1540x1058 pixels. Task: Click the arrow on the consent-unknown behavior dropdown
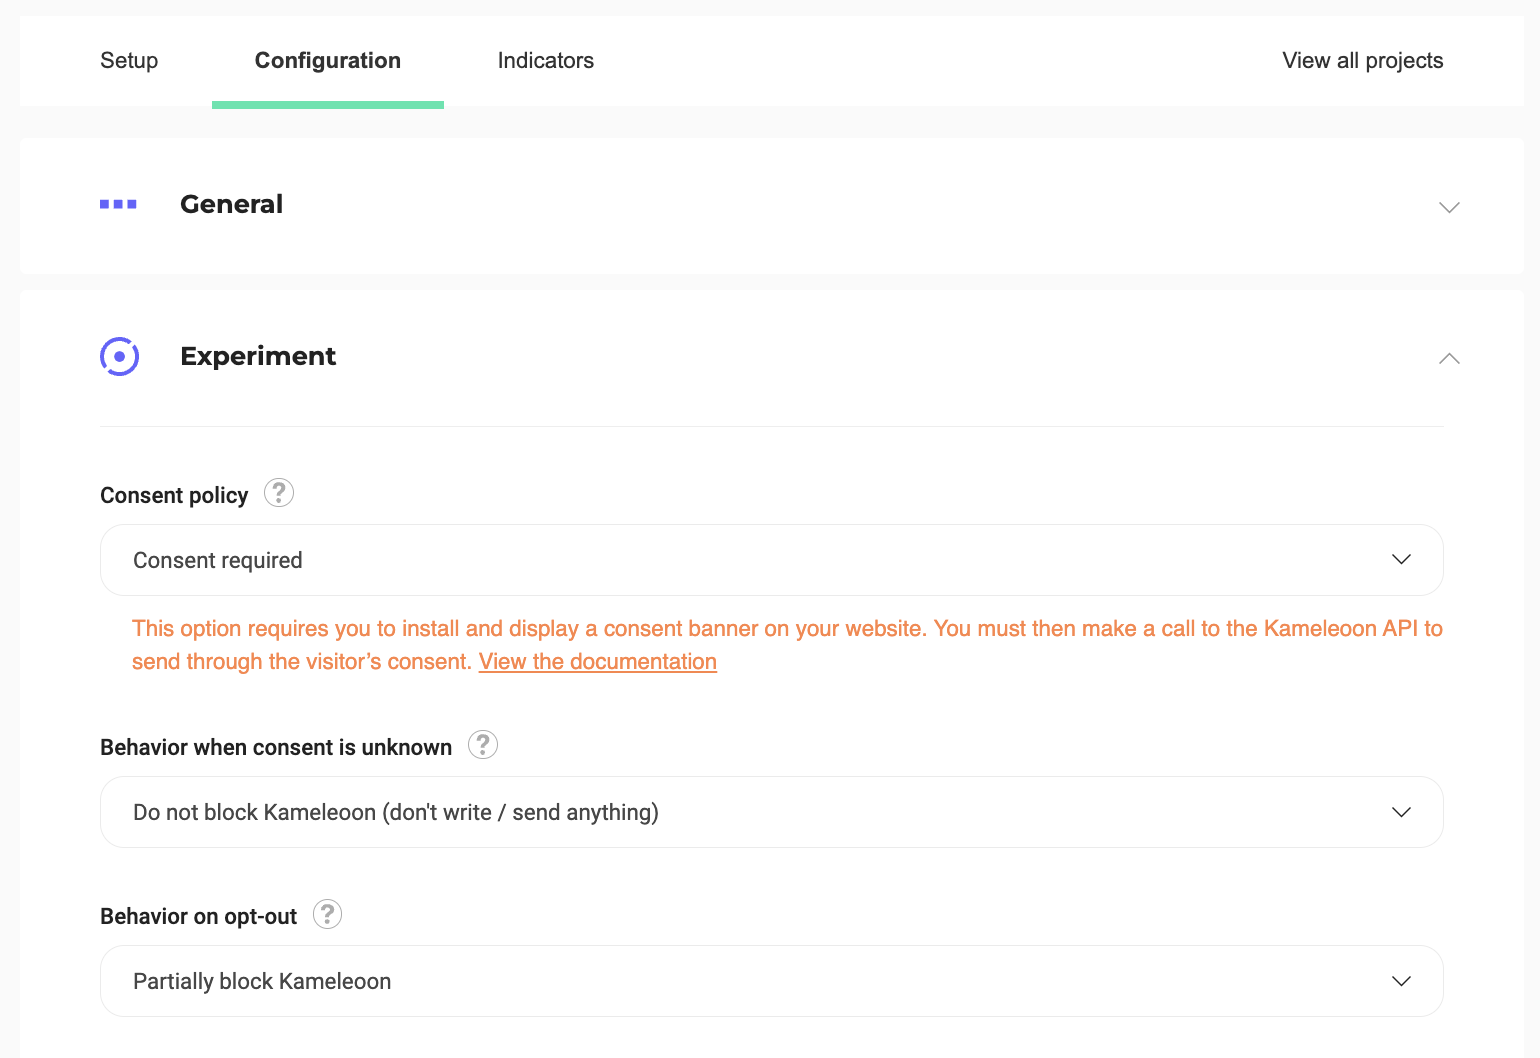tap(1401, 812)
